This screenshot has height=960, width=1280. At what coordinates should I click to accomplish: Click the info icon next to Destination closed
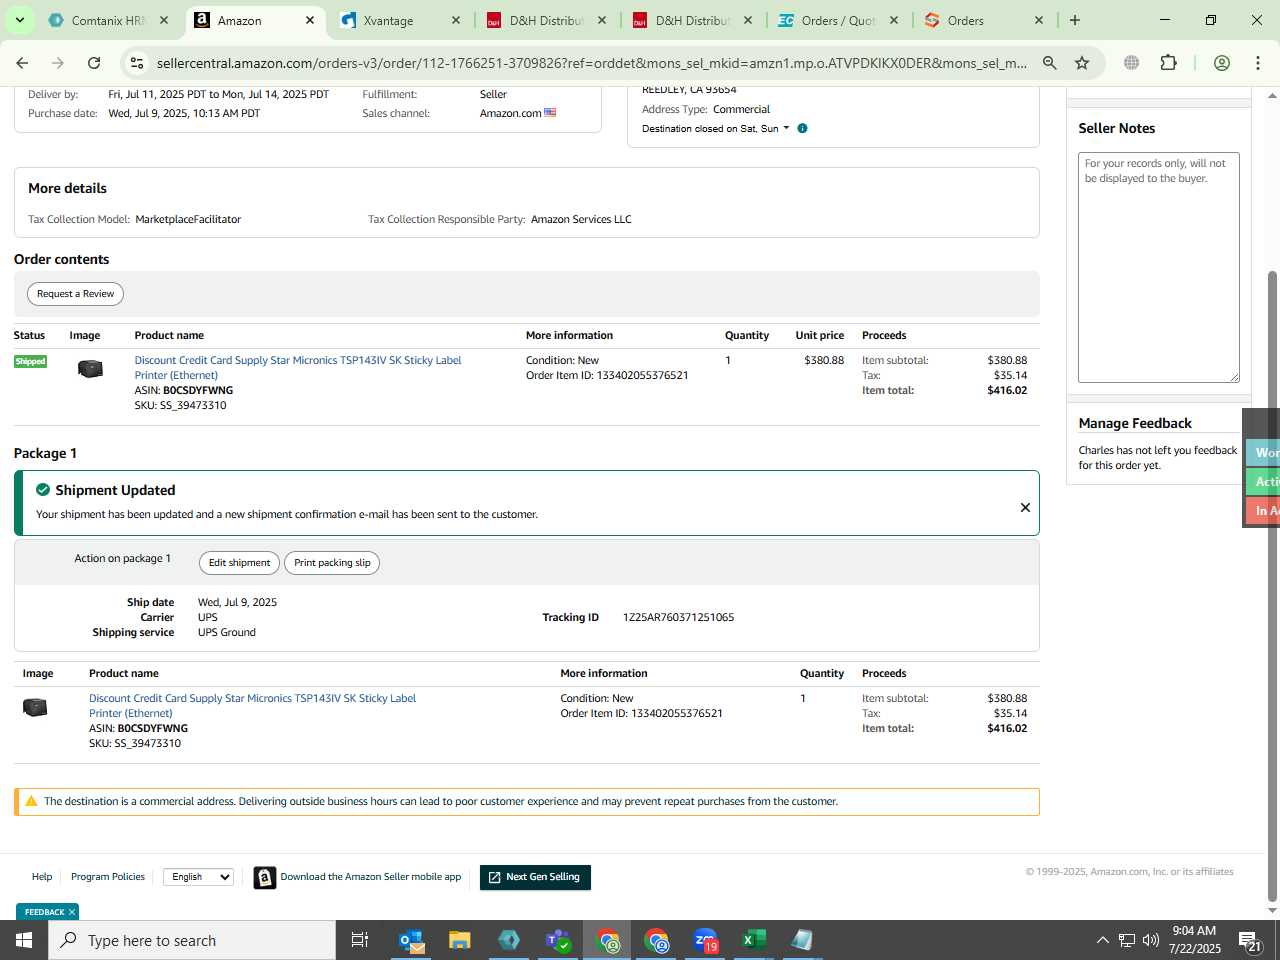click(802, 128)
